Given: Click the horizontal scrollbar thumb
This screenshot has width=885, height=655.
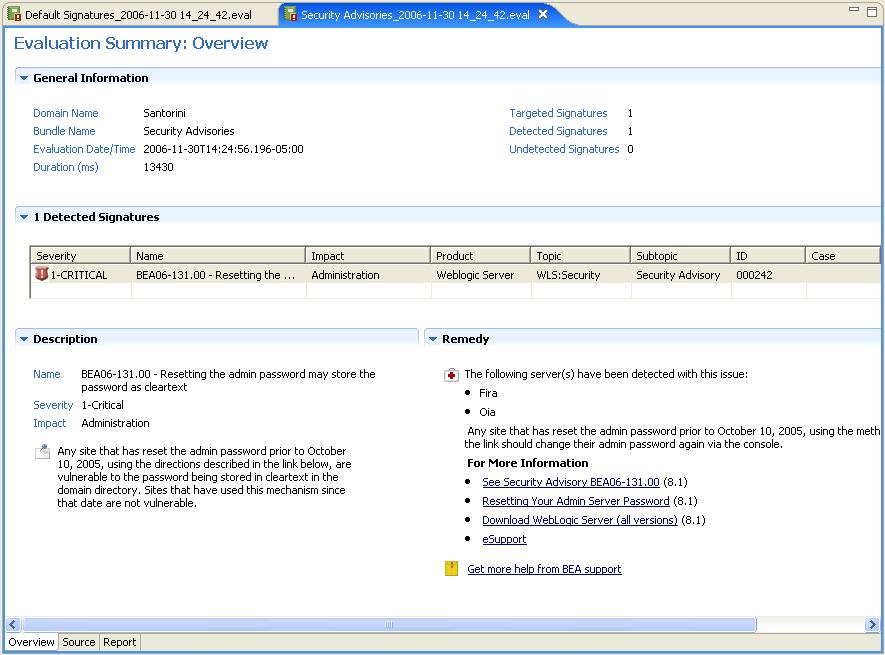Looking at the screenshot, I should tap(389, 625).
